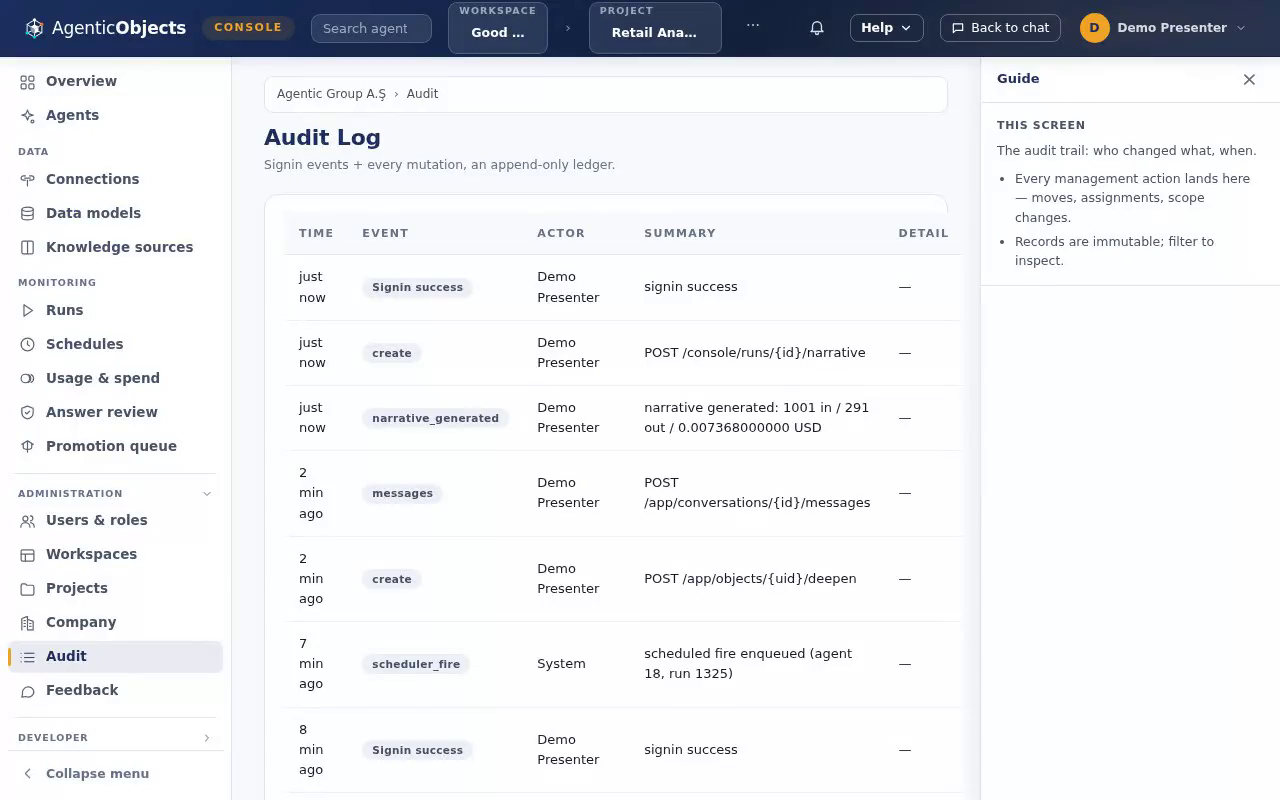Click the breadcrumb separator chevron in header

point(568,28)
